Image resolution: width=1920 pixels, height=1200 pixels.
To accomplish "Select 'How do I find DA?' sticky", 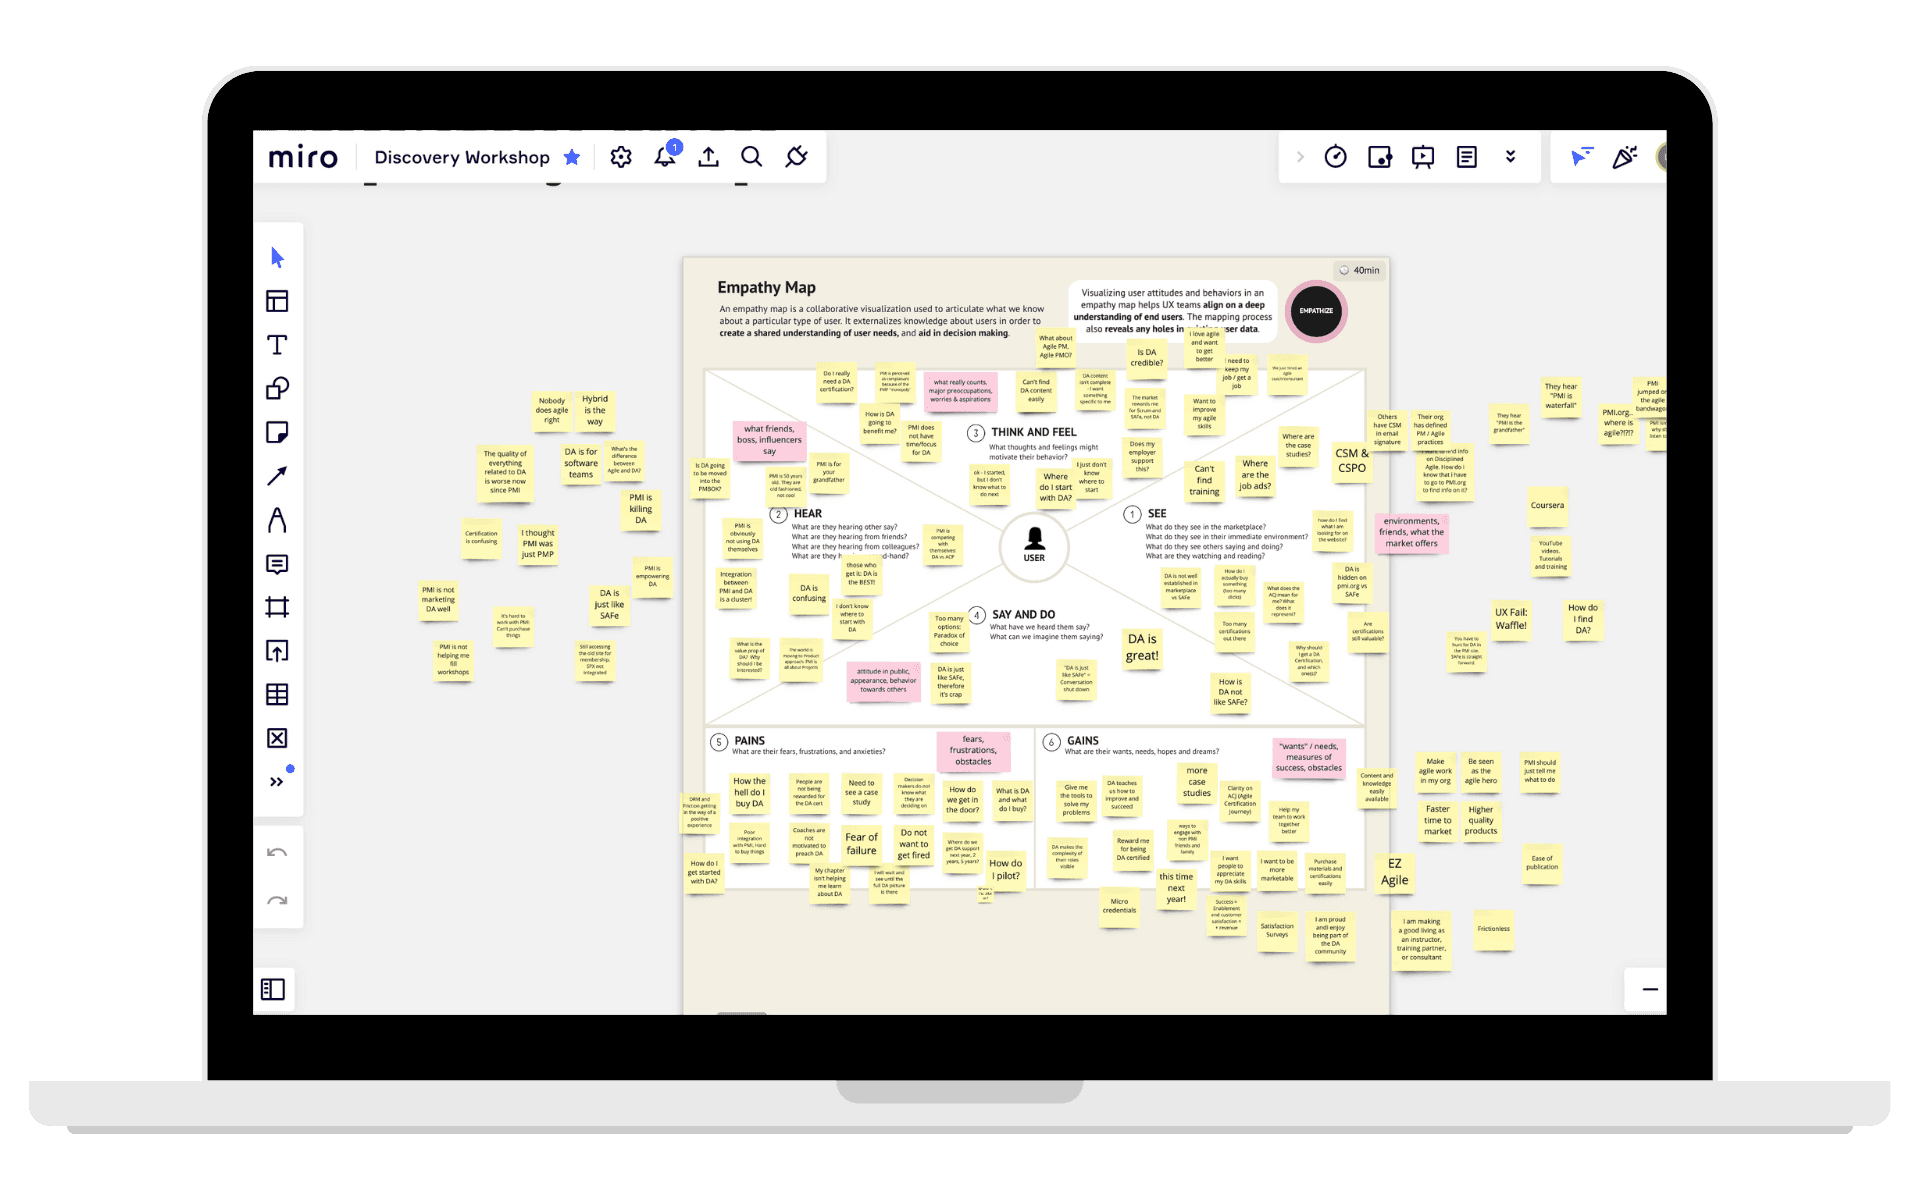I will pos(1583,619).
